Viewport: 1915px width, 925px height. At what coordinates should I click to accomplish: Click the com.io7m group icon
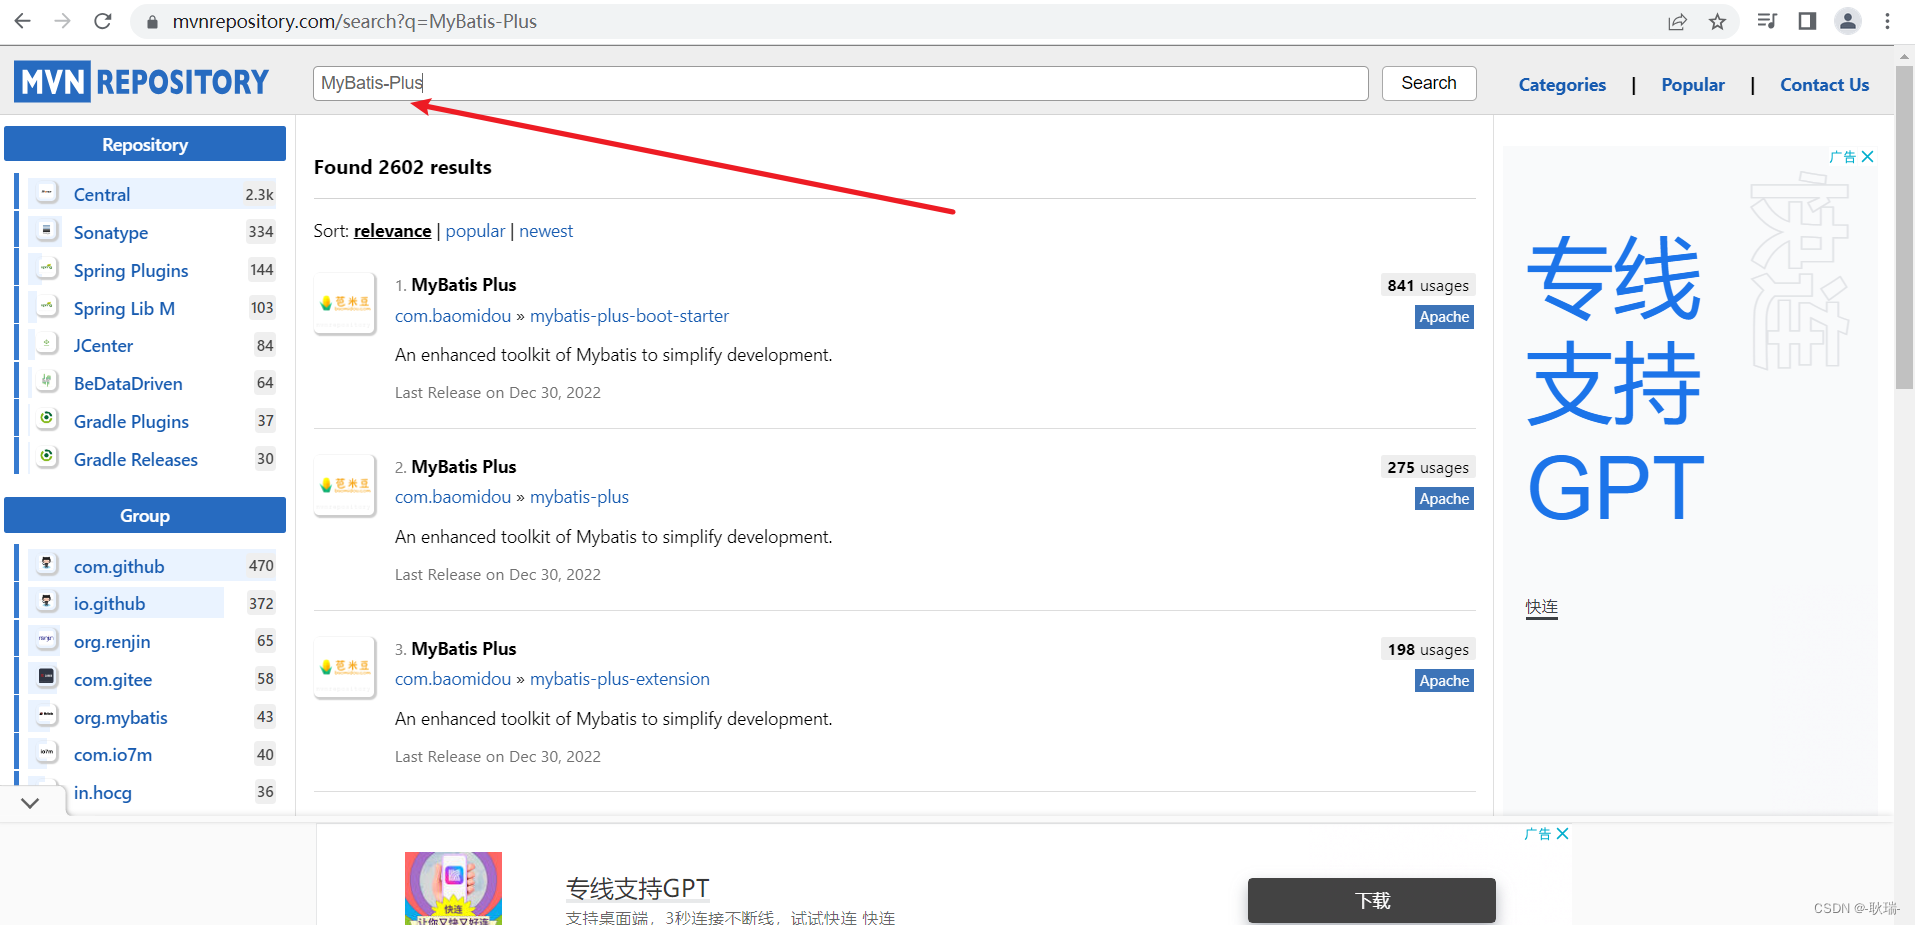(47, 753)
